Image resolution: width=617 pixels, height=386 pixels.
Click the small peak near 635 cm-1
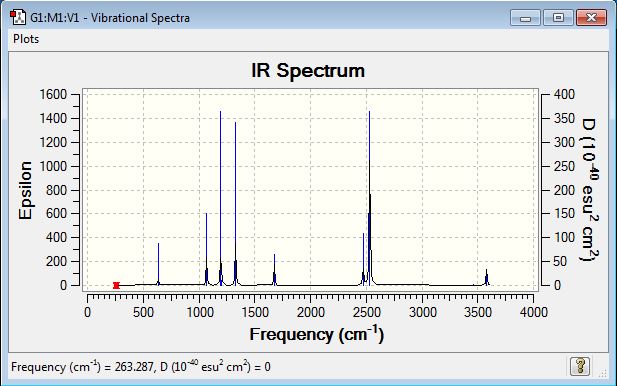point(159,264)
